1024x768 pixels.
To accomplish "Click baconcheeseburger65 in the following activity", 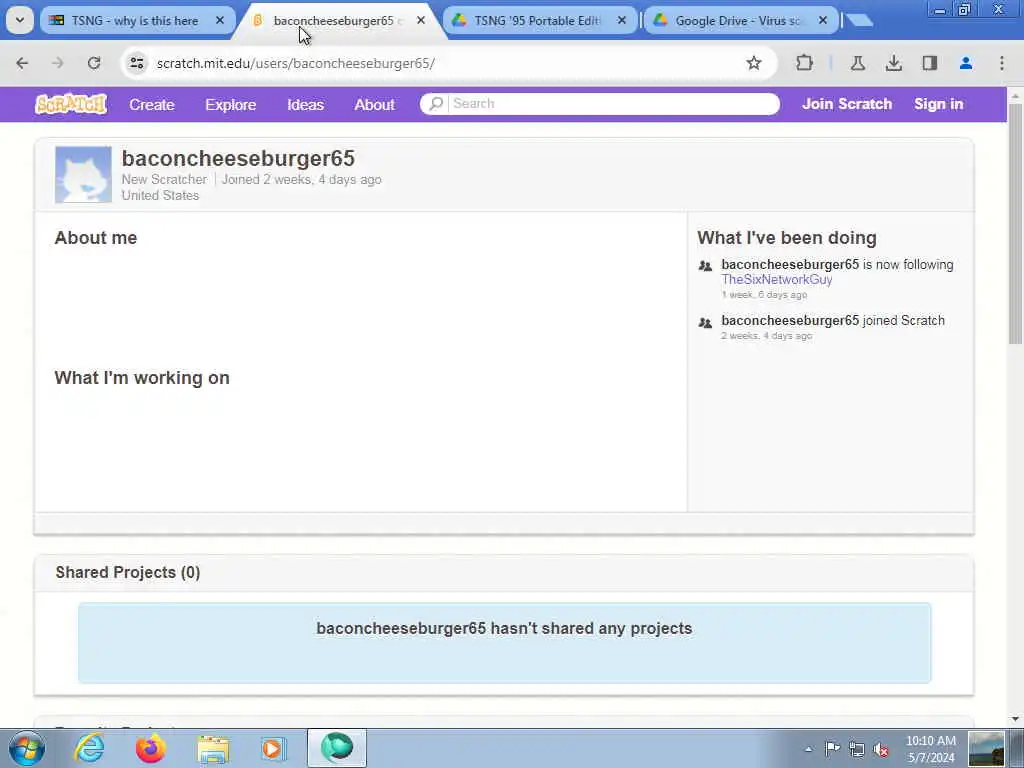I will 790,264.
